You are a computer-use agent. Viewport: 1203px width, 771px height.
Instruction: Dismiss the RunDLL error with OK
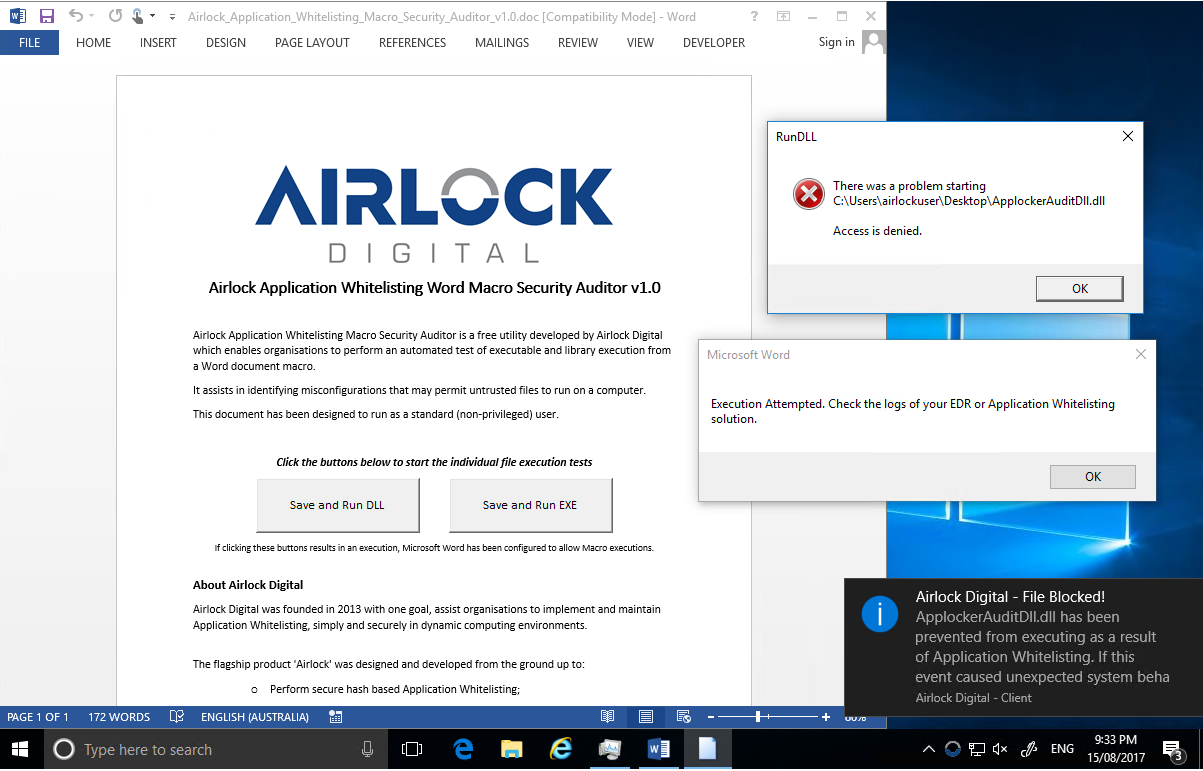coord(1079,288)
